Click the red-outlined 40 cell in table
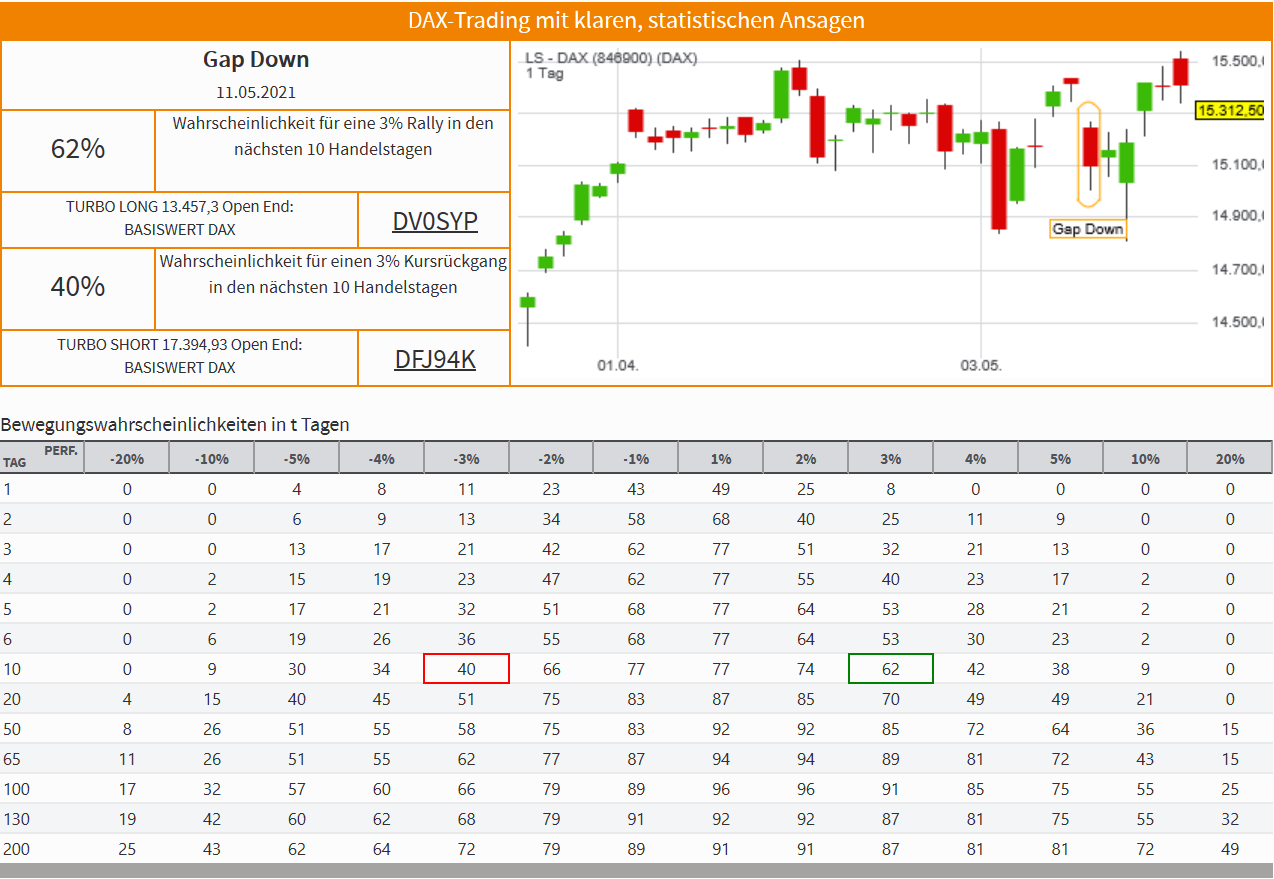 point(466,669)
